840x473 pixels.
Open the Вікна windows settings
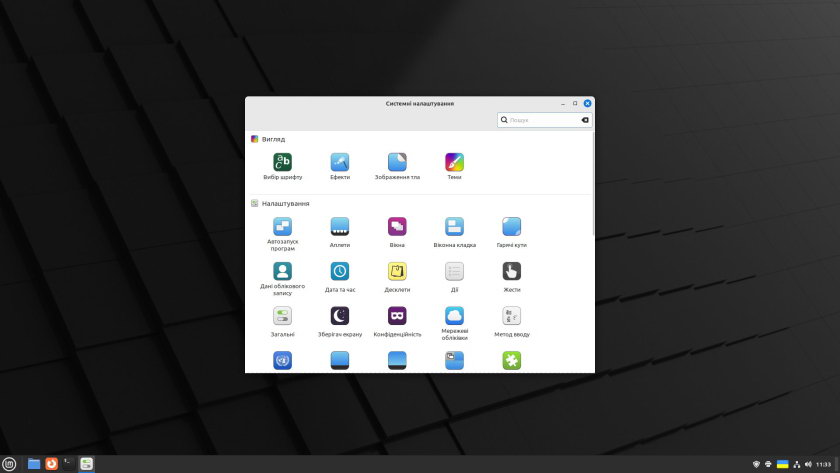point(397,232)
